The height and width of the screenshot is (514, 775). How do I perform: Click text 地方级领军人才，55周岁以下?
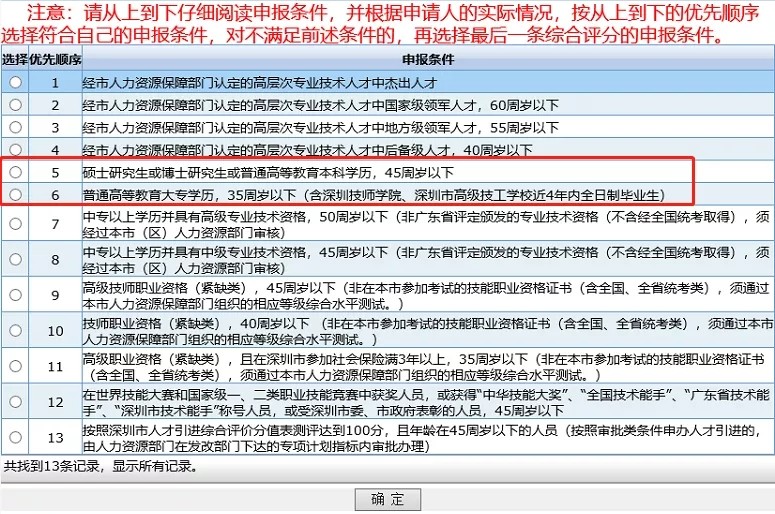[x=470, y=128]
